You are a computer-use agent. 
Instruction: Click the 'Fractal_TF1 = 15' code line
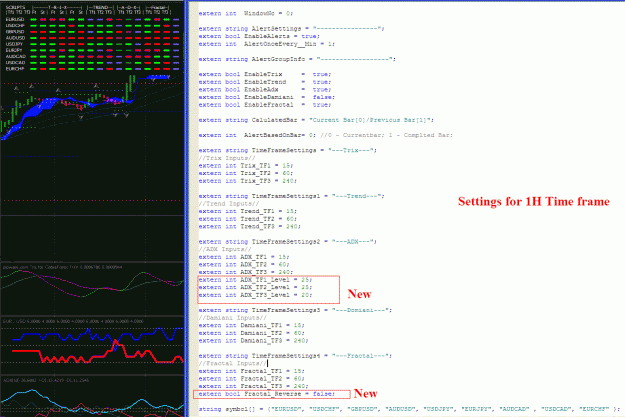252,371
